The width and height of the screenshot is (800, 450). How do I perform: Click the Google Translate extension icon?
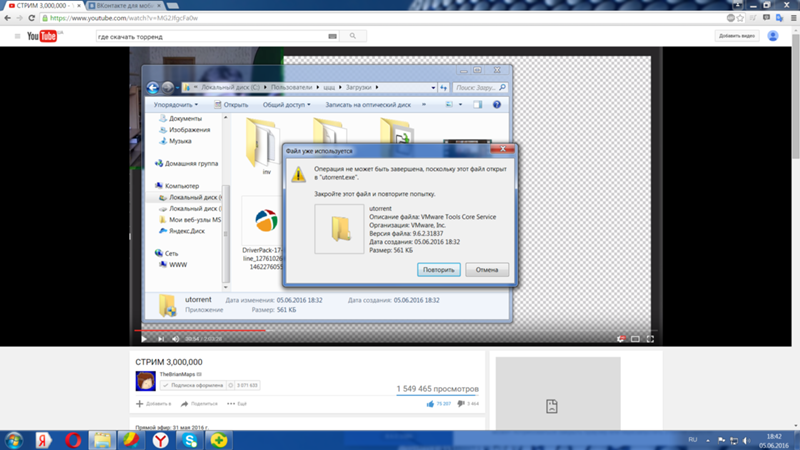pyautogui.click(x=779, y=18)
